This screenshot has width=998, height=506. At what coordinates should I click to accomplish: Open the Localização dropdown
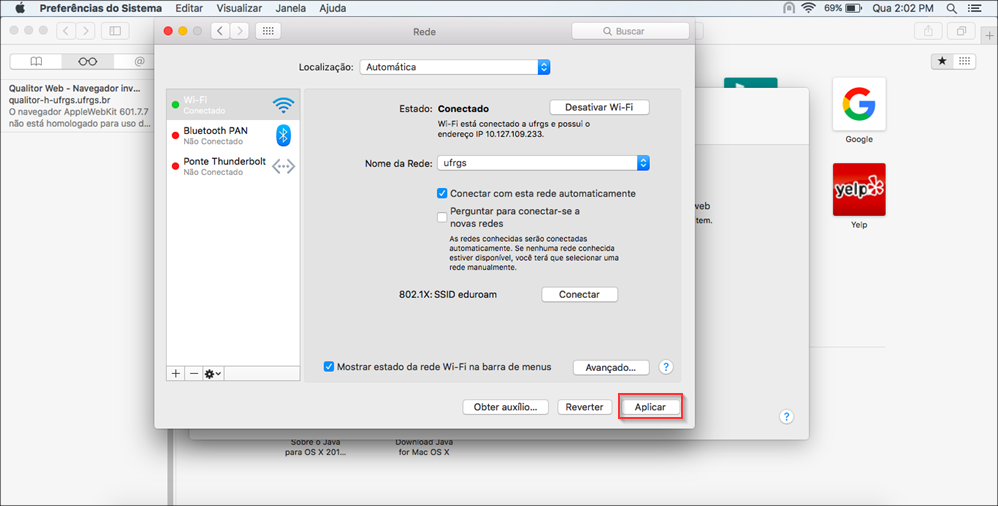[x=454, y=67]
